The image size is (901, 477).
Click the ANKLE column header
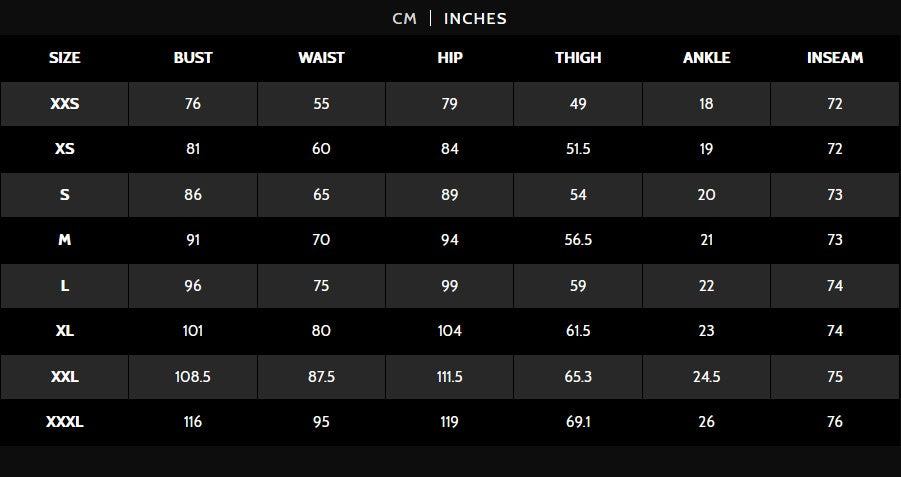pos(706,58)
